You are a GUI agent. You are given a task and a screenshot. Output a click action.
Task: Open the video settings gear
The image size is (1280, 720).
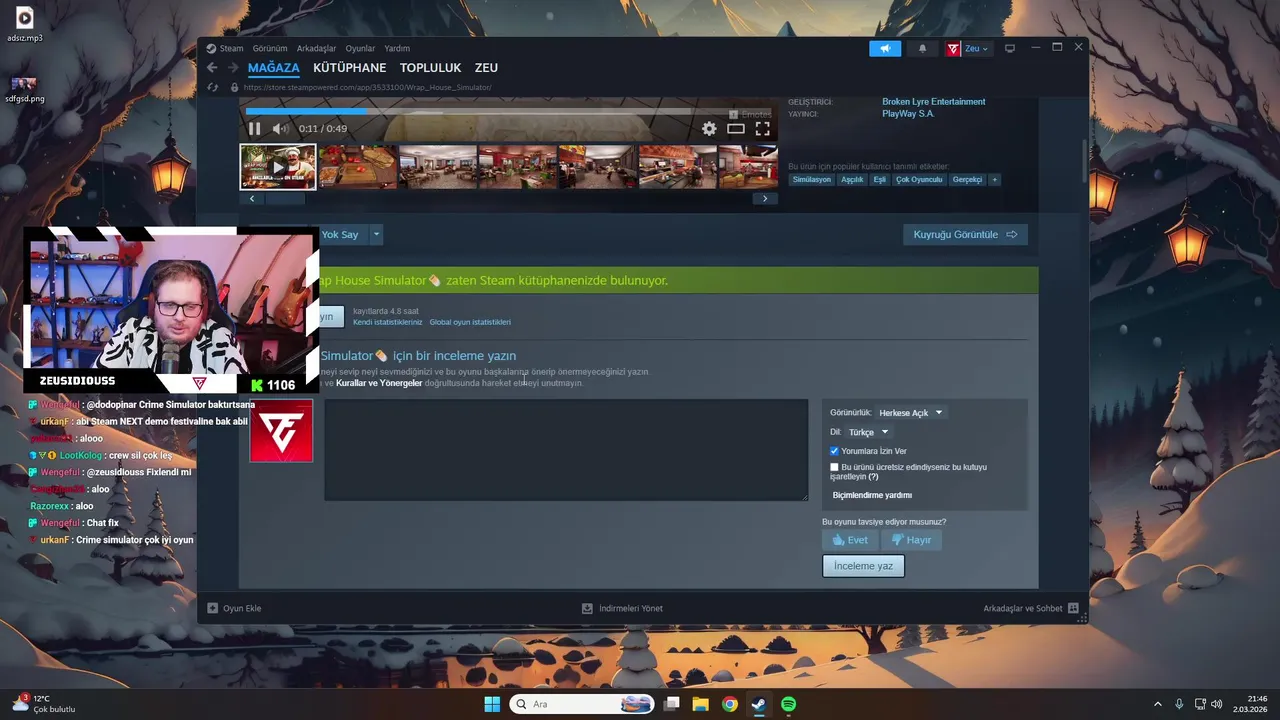(x=709, y=128)
